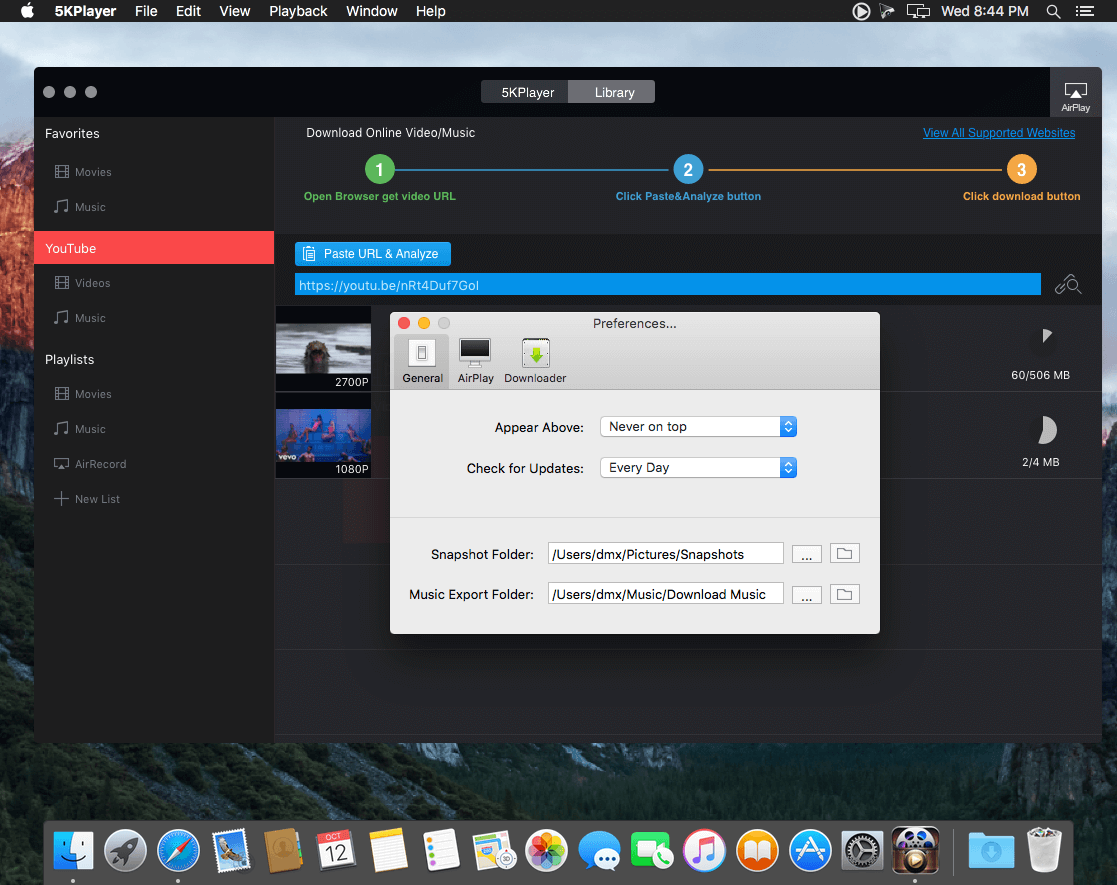Open the Playback menu

298,11
